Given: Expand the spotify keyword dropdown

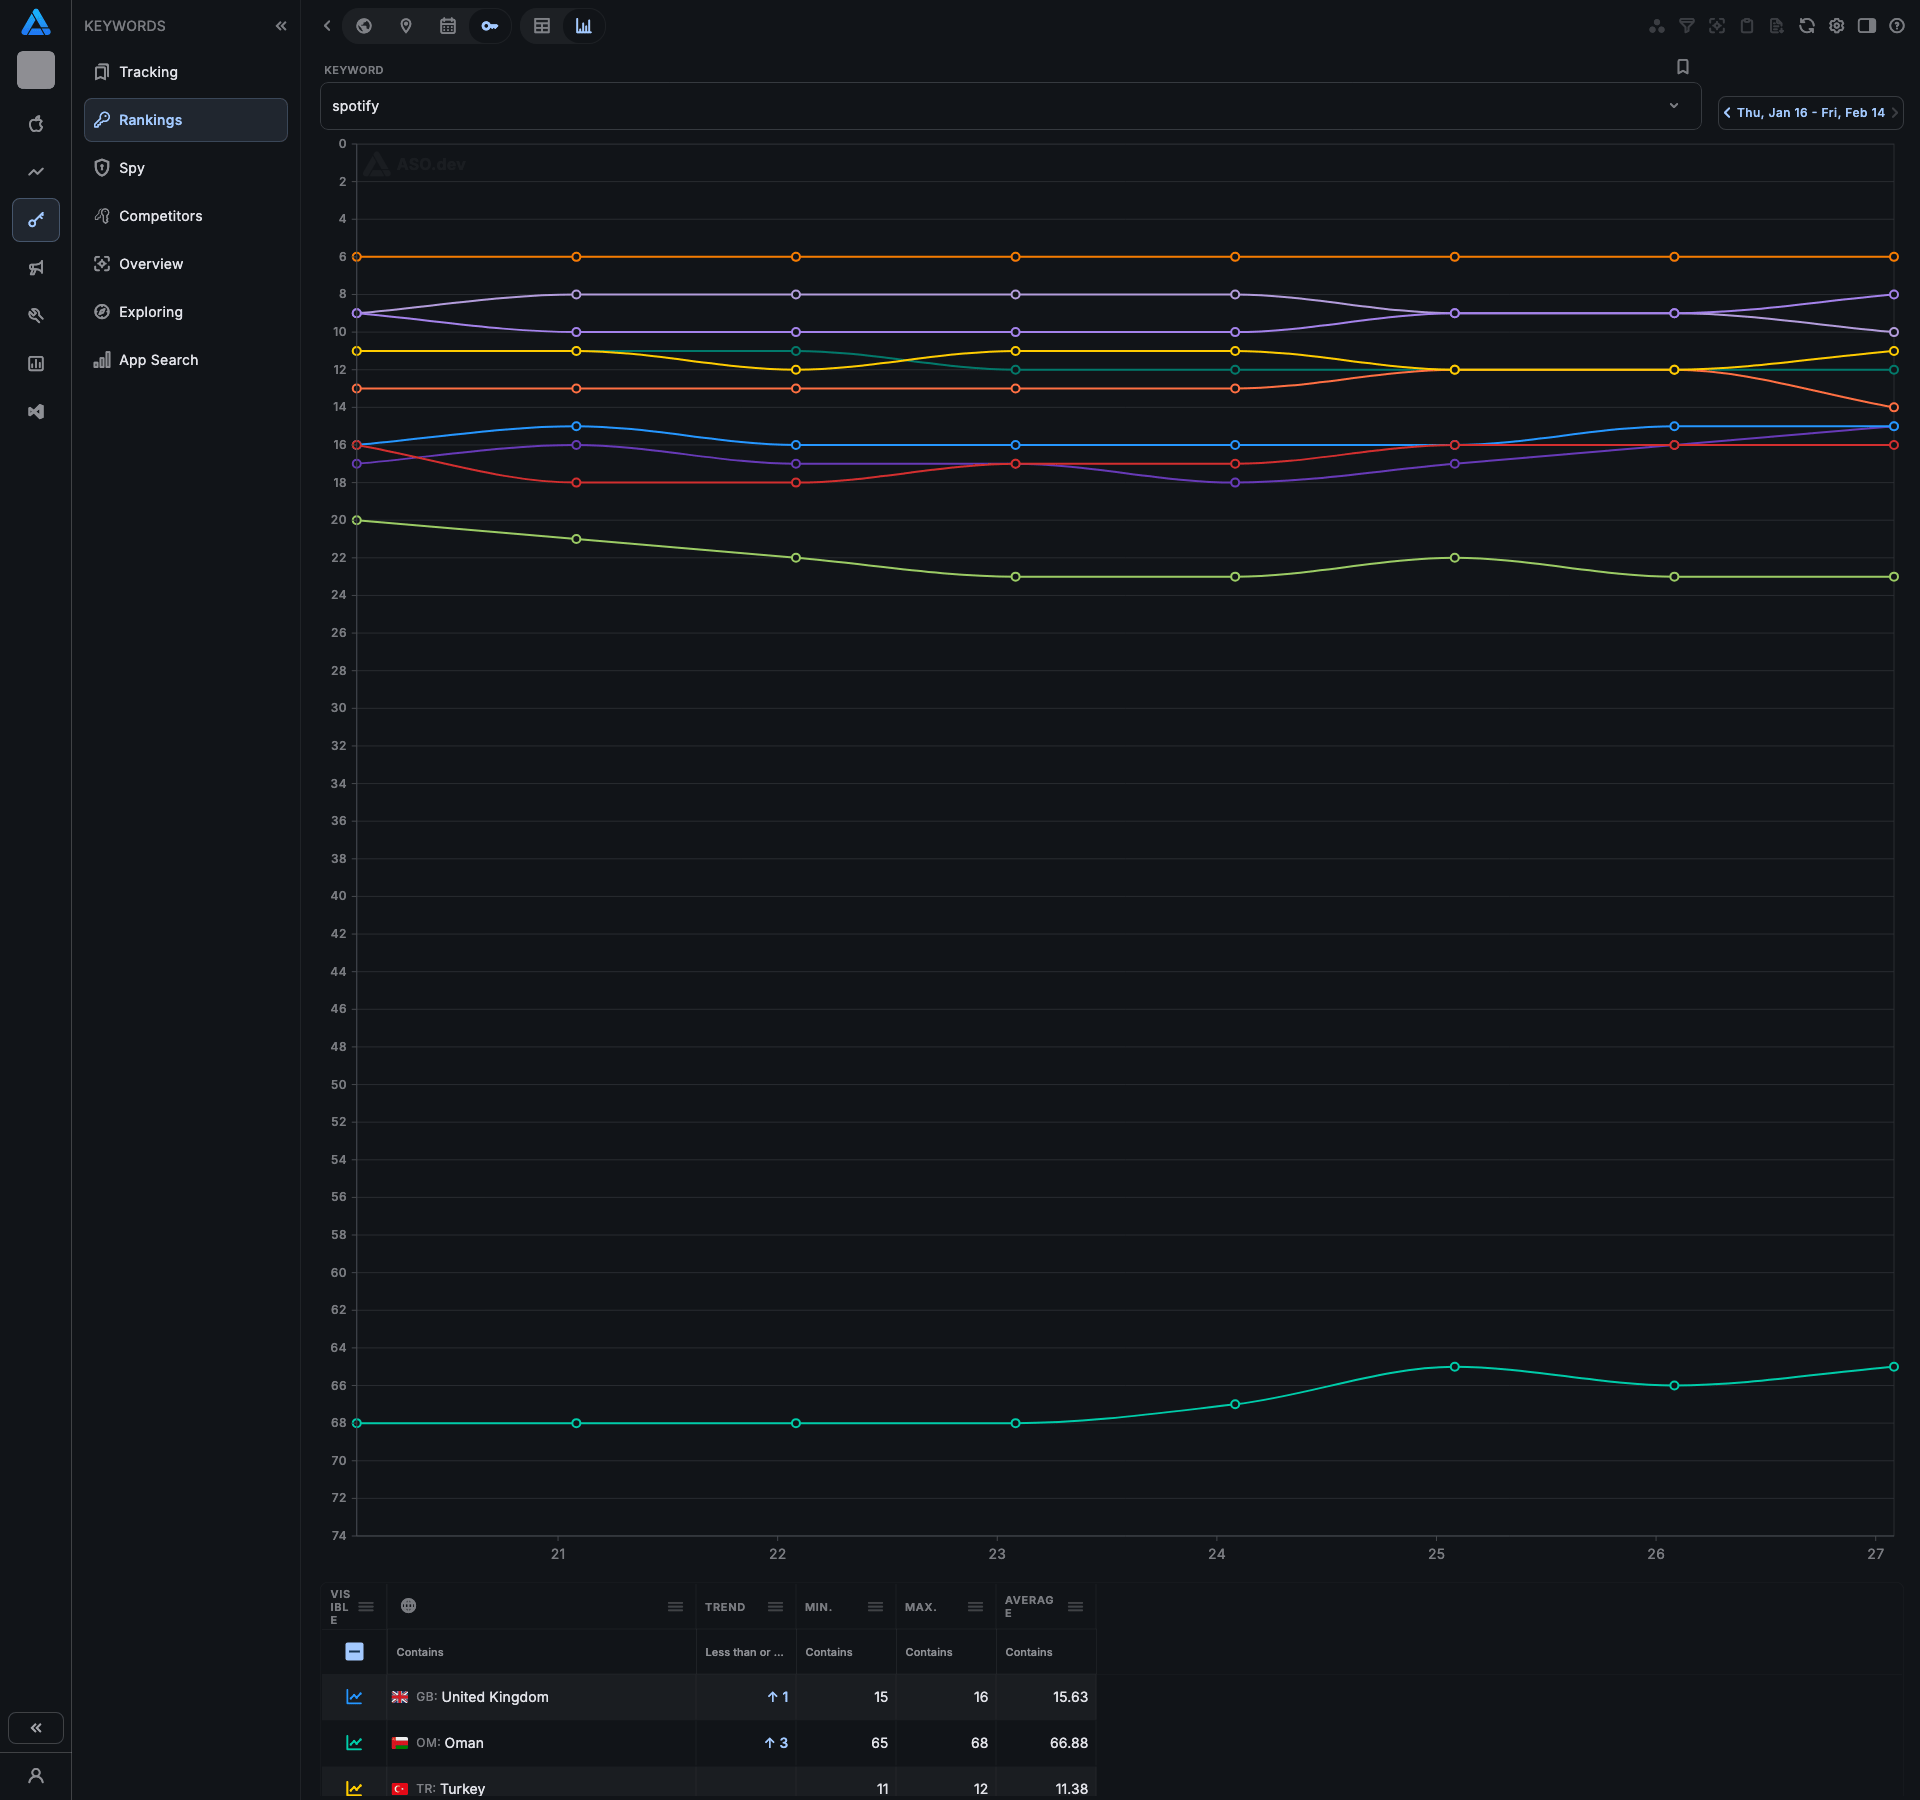Looking at the screenshot, I should (1674, 106).
